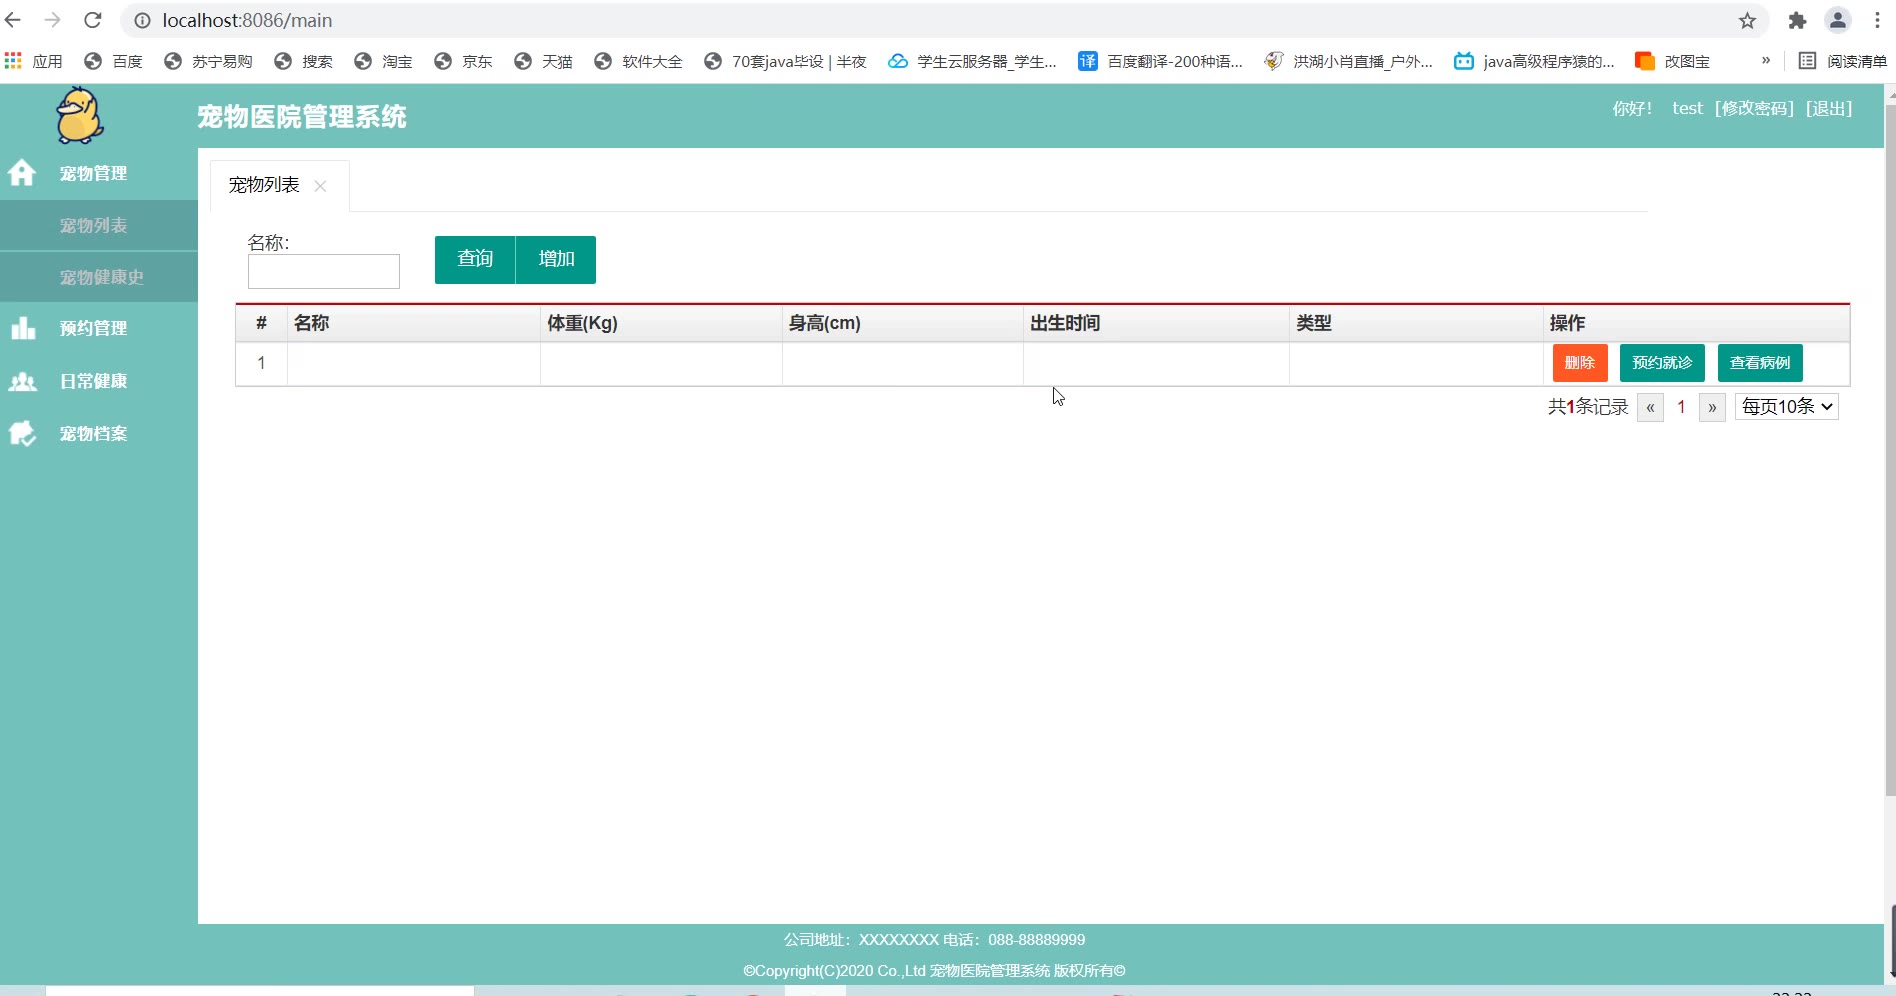Click the browser address bar URL
1896x996 pixels.
[247, 20]
